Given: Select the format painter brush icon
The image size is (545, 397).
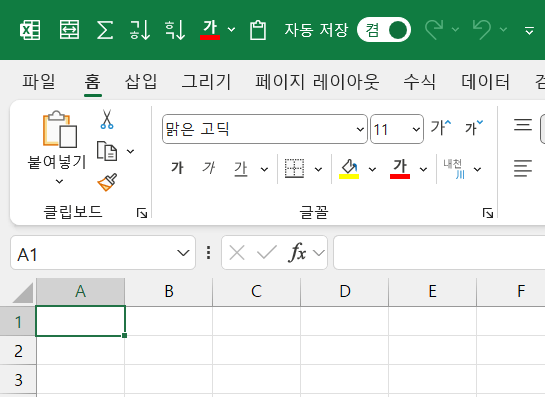Looking at the screenshot, I should coord(107,182).
